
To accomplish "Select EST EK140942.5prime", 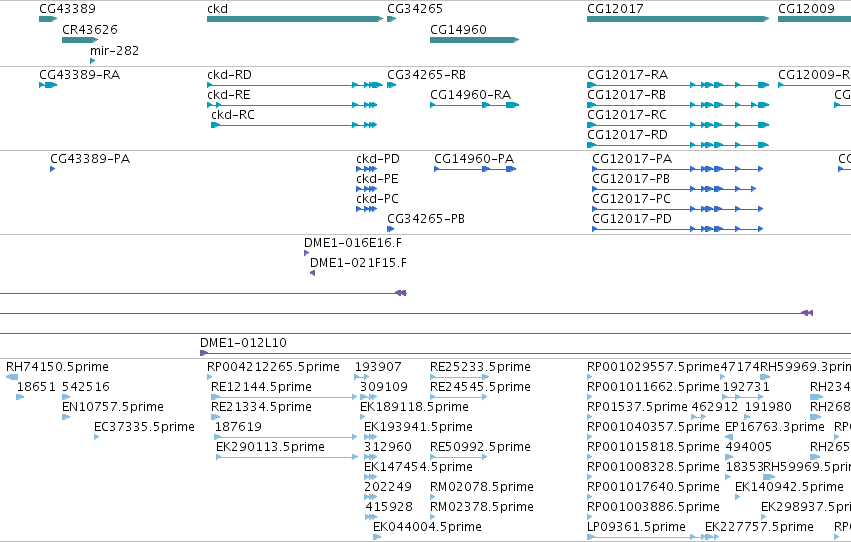I will (738, 498).
